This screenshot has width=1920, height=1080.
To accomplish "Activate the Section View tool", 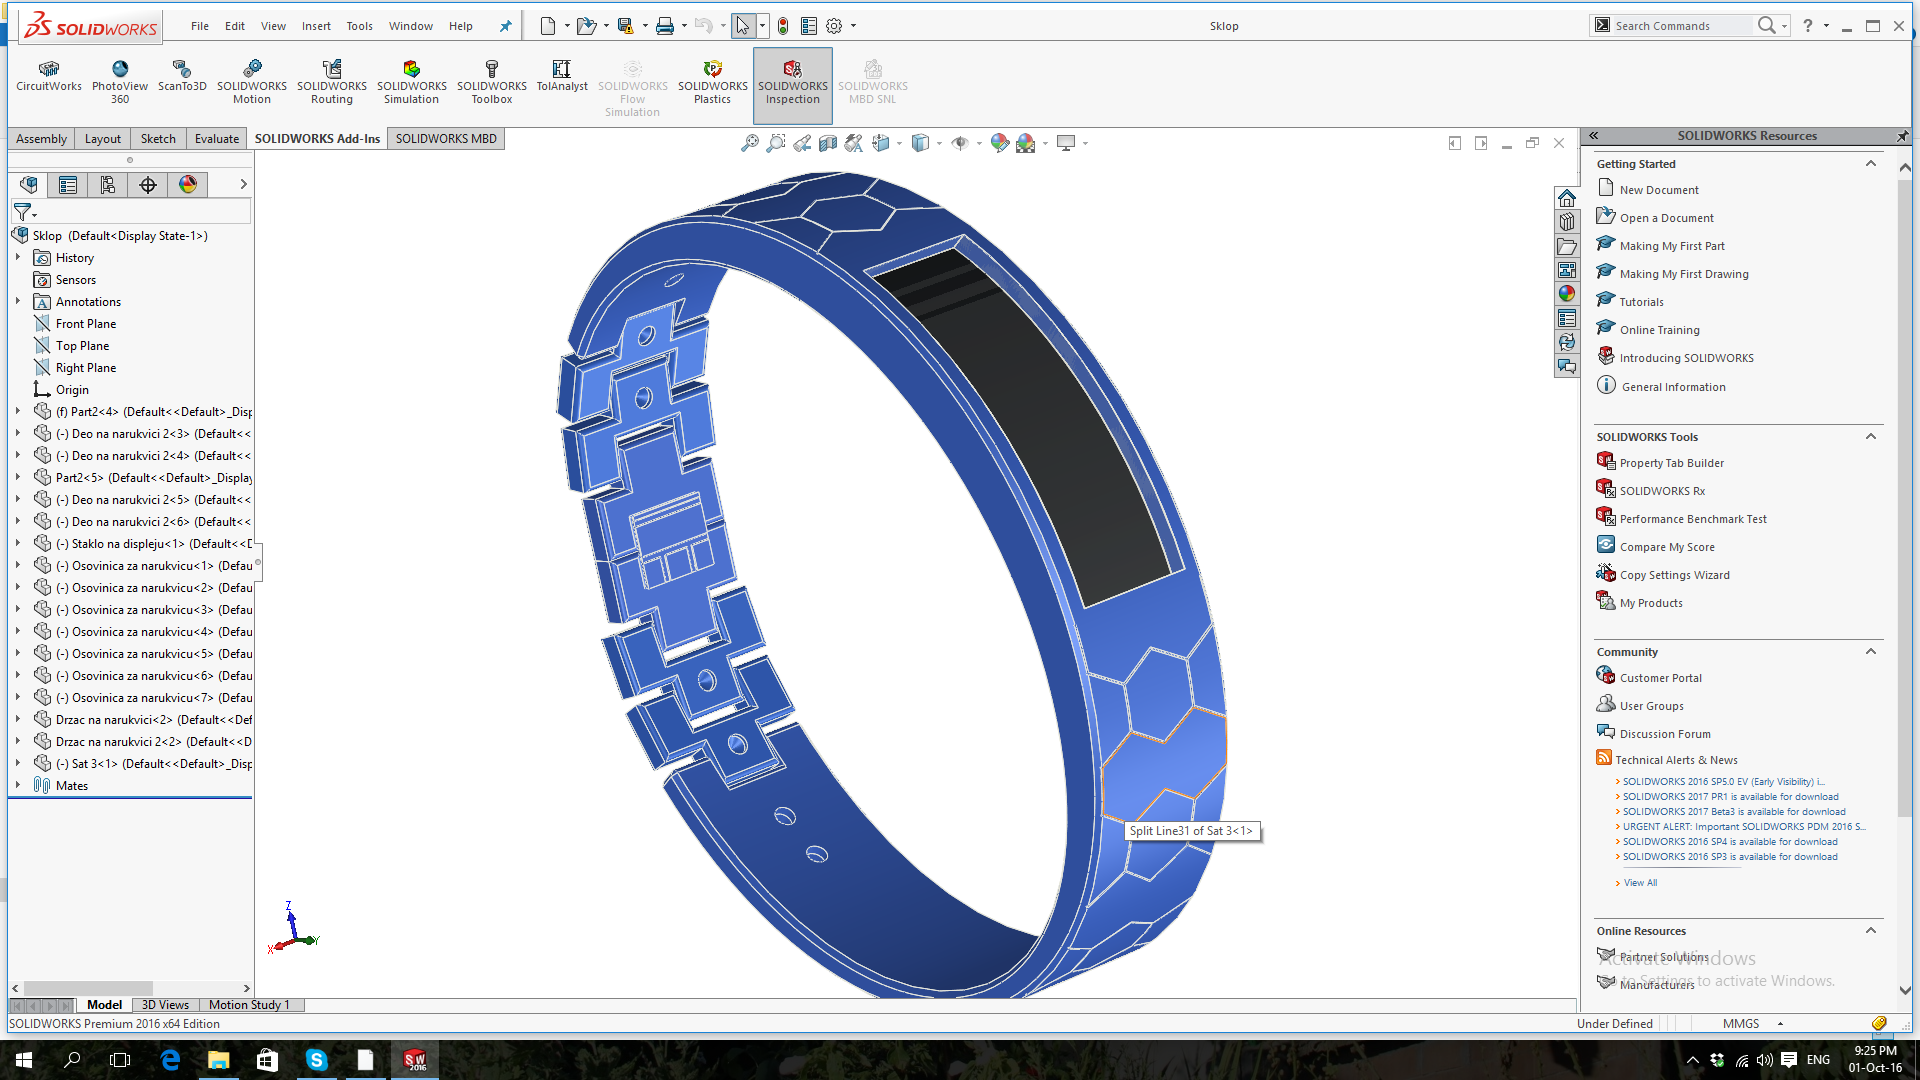I will [x=828, y=143].
